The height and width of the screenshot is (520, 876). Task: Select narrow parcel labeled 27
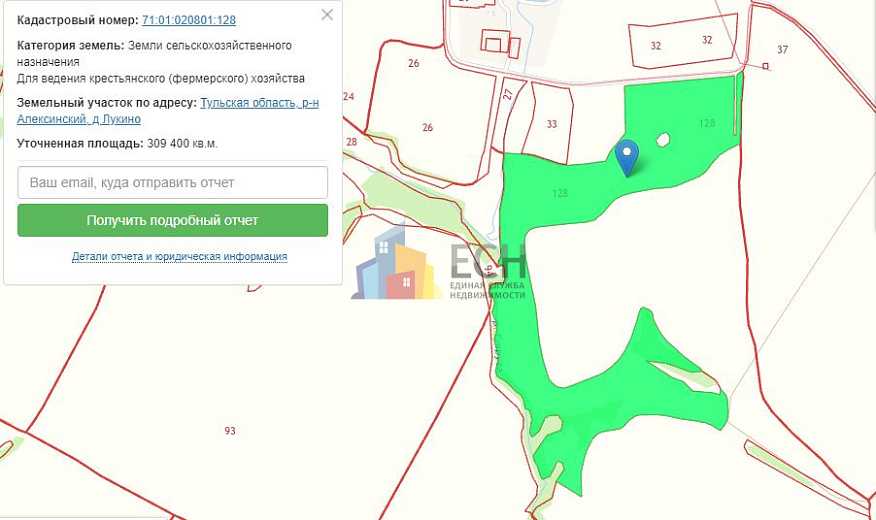point(507,95)
